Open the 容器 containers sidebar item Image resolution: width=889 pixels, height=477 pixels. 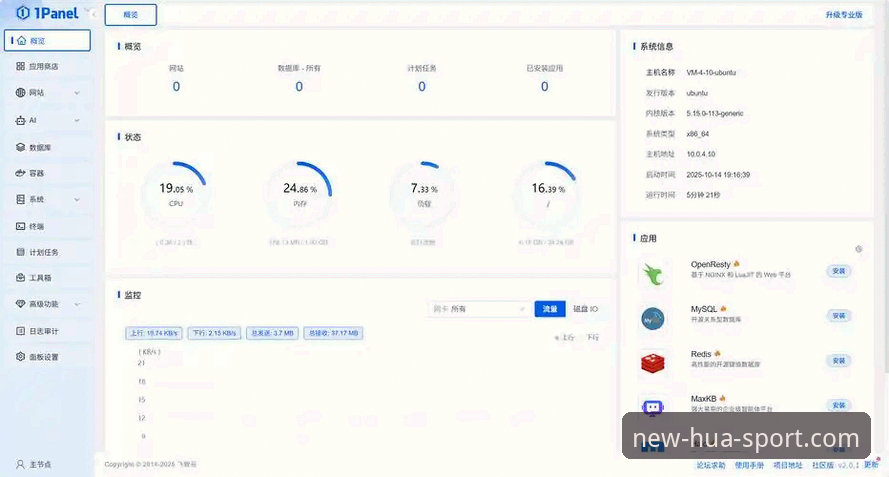pos(47,173)
